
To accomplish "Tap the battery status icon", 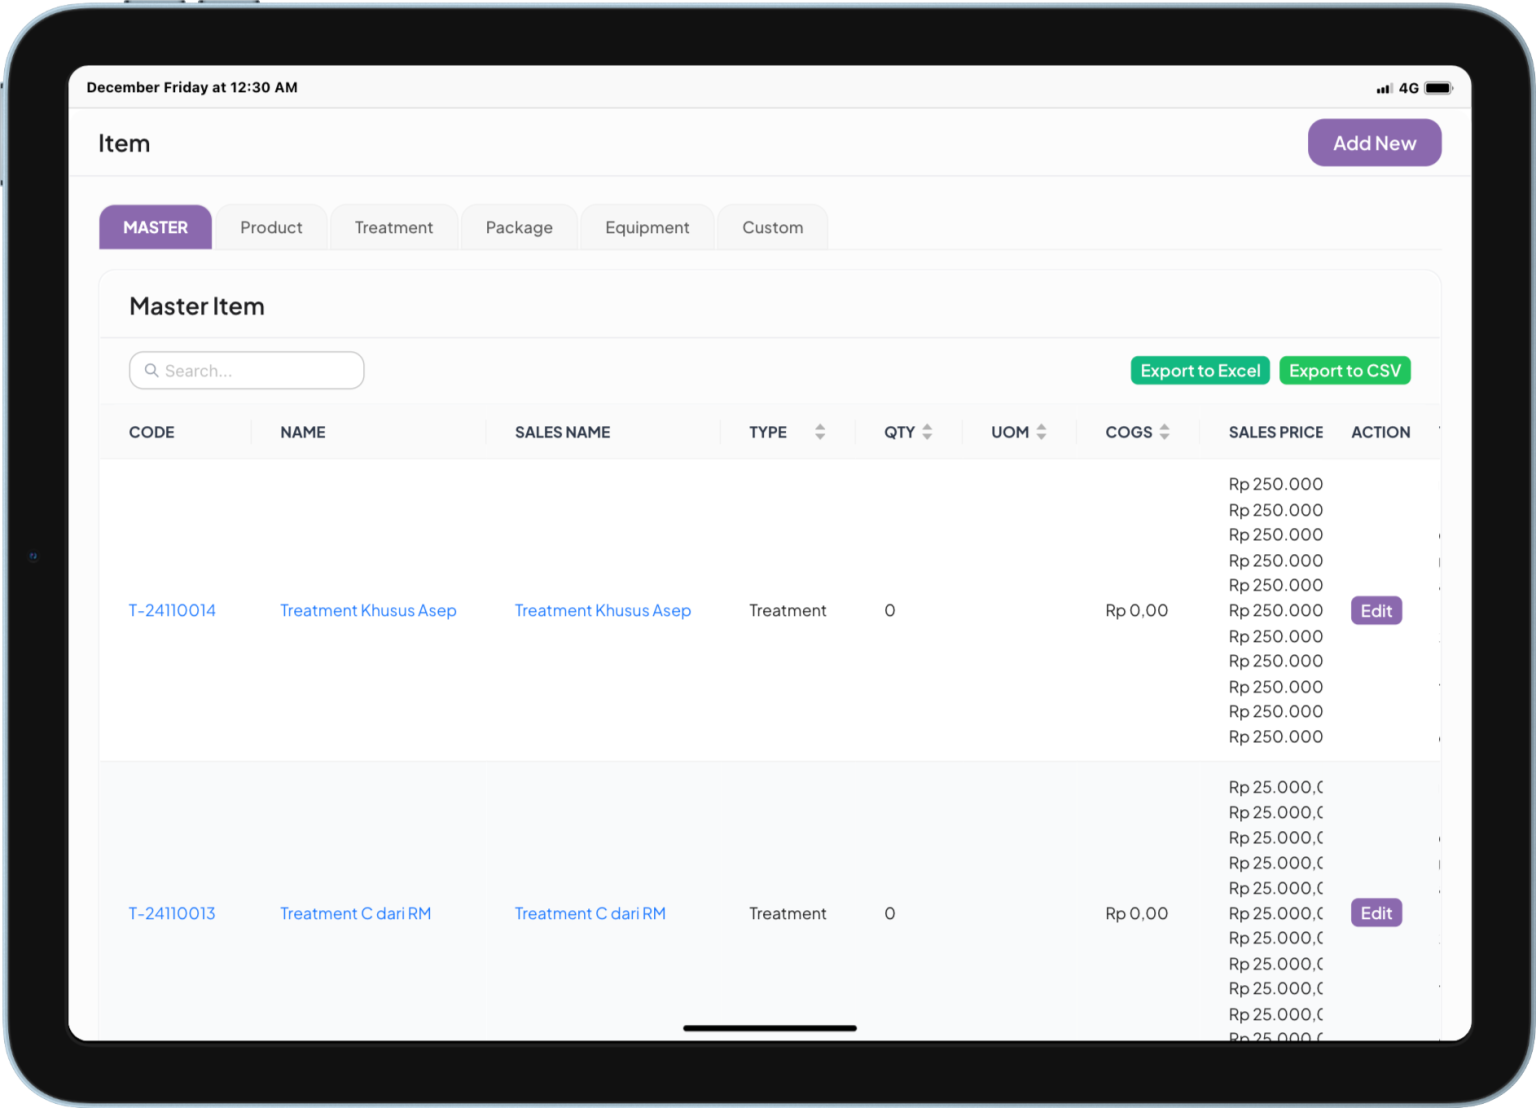I will 1438,88.
